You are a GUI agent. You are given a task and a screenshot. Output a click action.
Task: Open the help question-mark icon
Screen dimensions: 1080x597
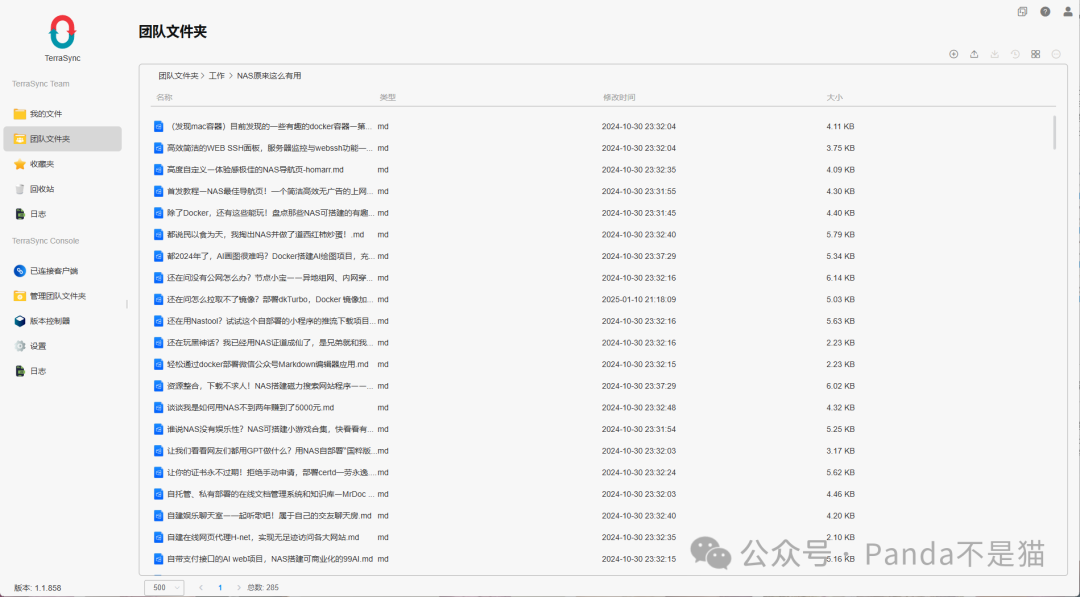point(1045,12)
